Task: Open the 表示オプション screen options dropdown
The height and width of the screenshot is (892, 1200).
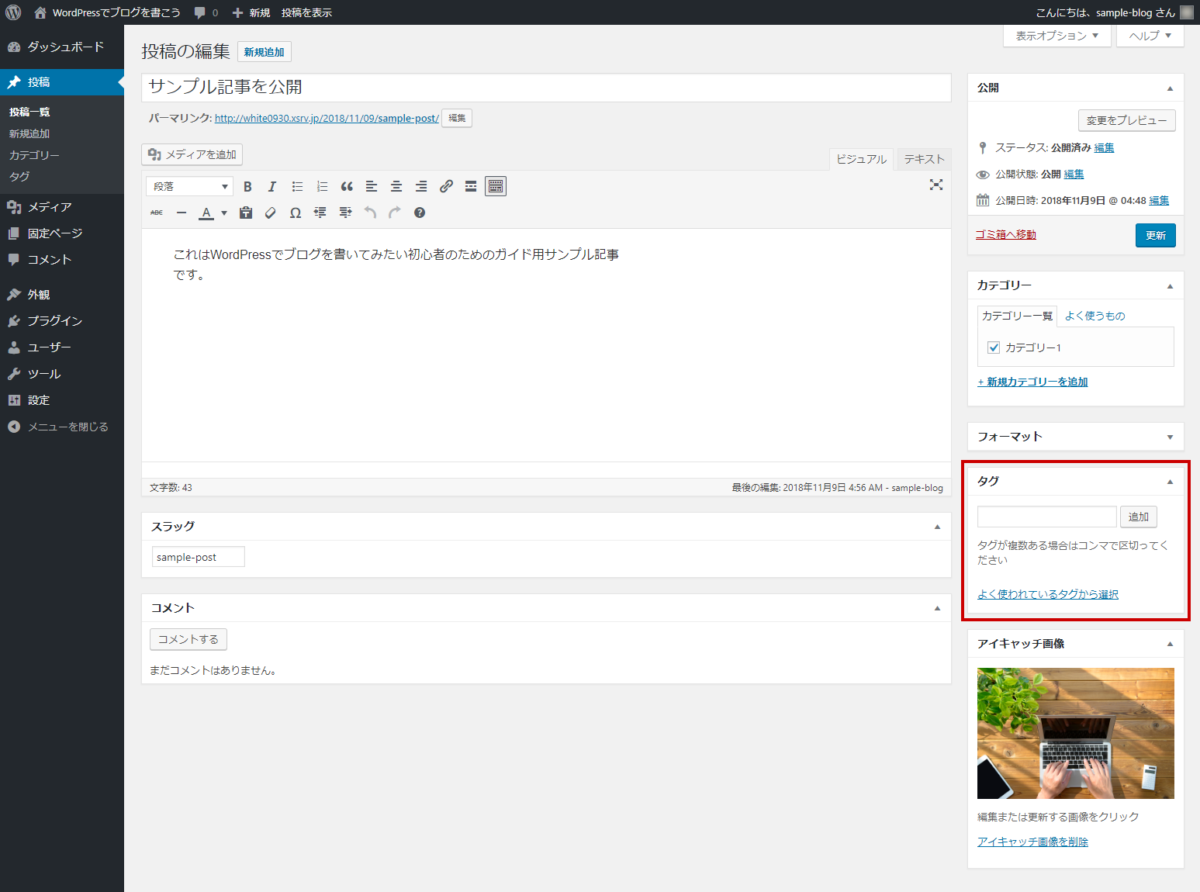Action: tap(1056, 36)
